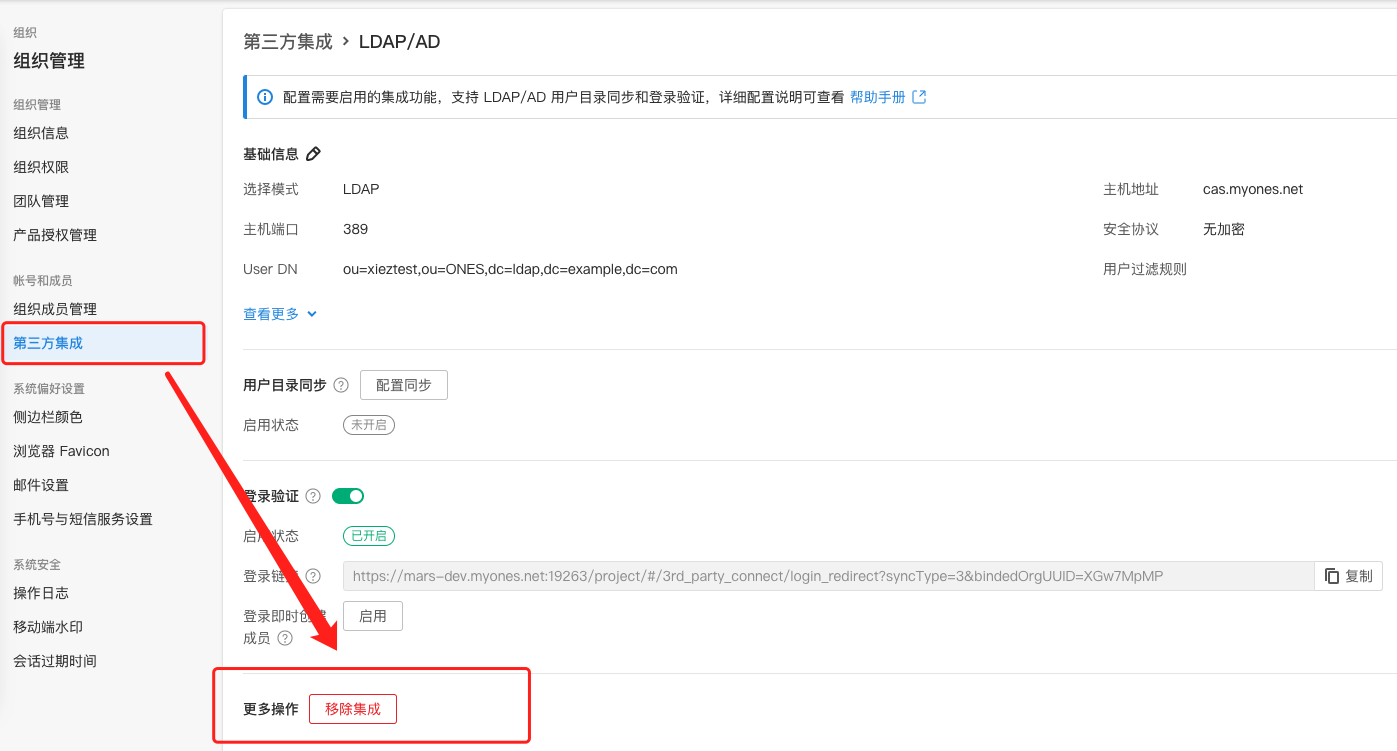Image resolution: width=1397 pixels, height=751 pixels.
Task: Click the help icon beside 登录链接
Action: click(x=313, y=576)
